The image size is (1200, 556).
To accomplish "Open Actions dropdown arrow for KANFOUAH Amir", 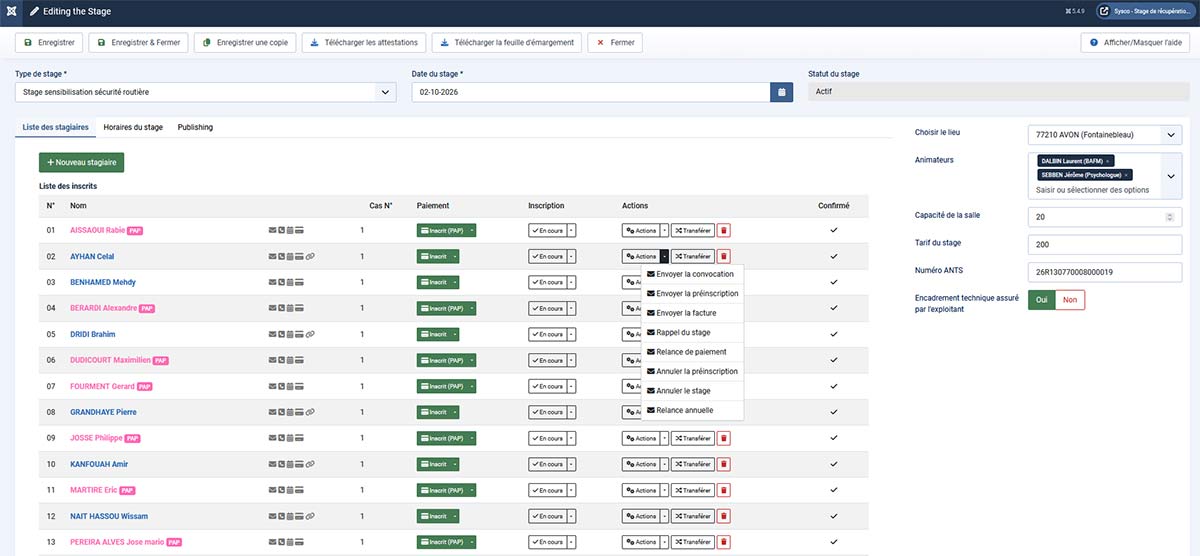I will (664, 464).
